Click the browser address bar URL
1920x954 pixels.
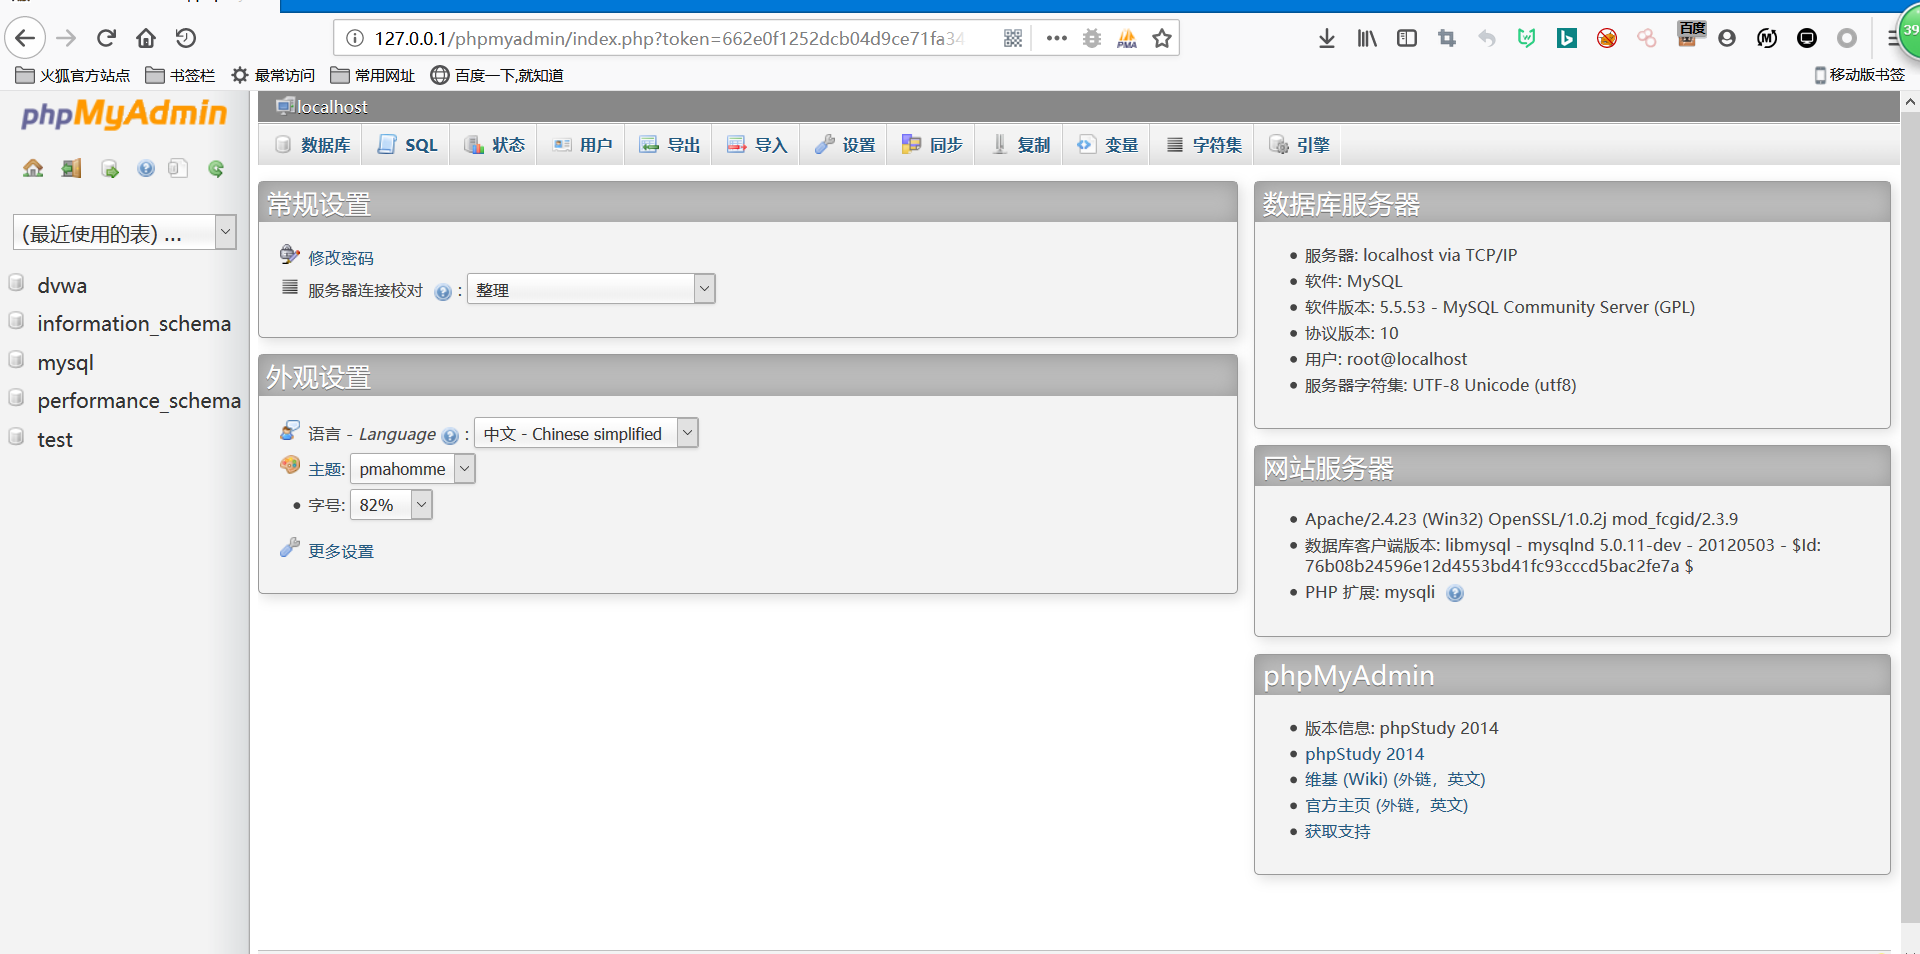point(670,38)
